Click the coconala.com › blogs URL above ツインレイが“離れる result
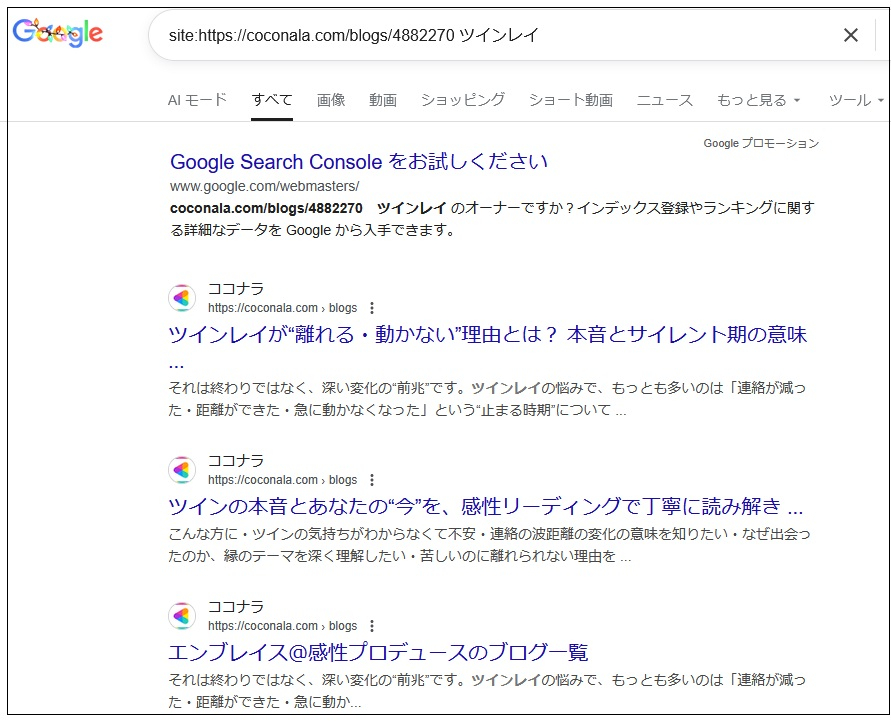This screenshot has height=722, width=891. [x=282, y=308]
